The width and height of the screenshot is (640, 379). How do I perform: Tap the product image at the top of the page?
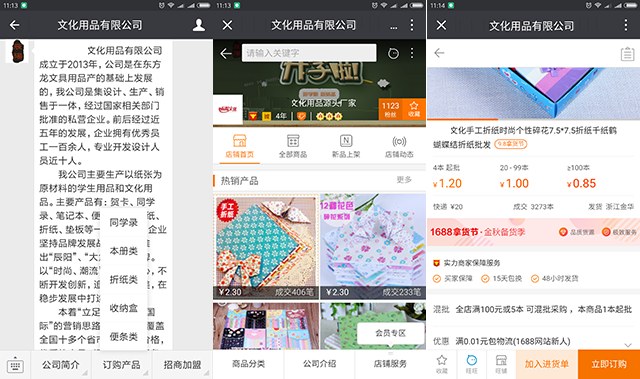click(533, 93)
